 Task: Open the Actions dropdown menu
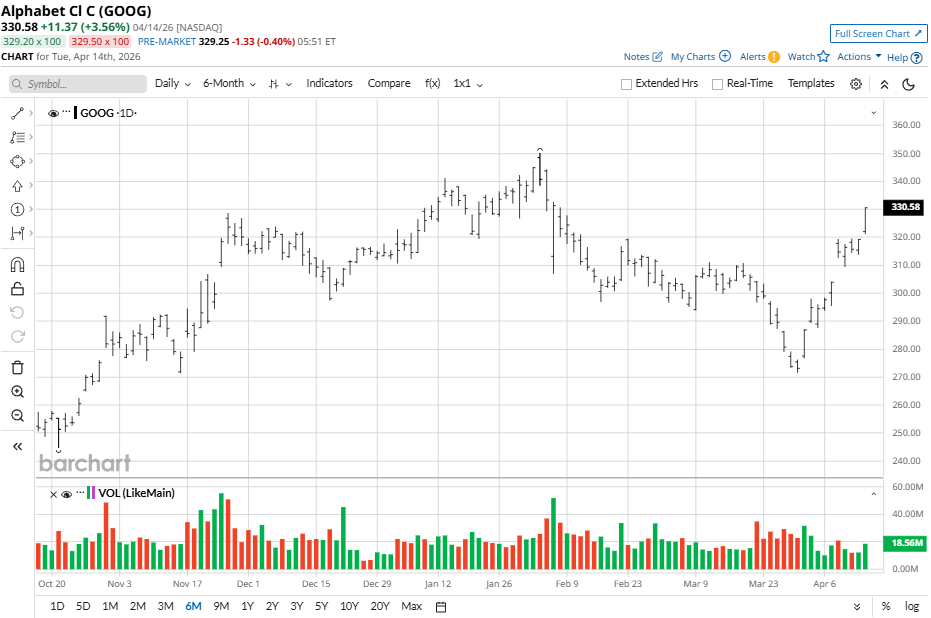(x=859, y=57)
